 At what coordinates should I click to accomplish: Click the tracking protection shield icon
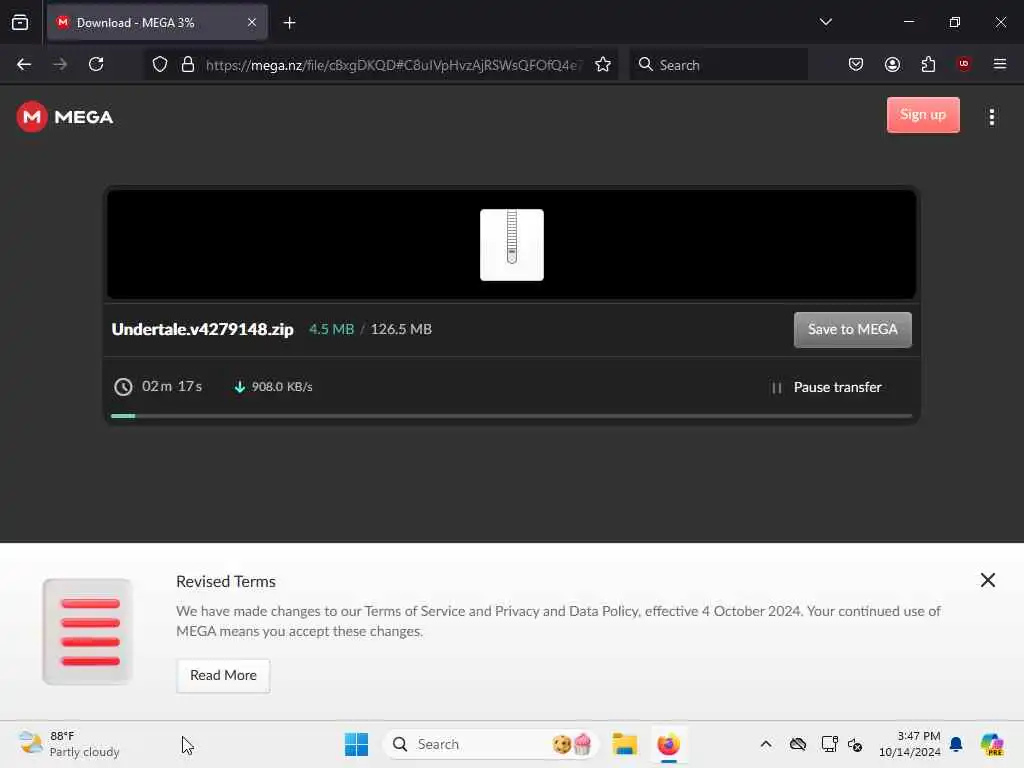[x=160, y=64]
